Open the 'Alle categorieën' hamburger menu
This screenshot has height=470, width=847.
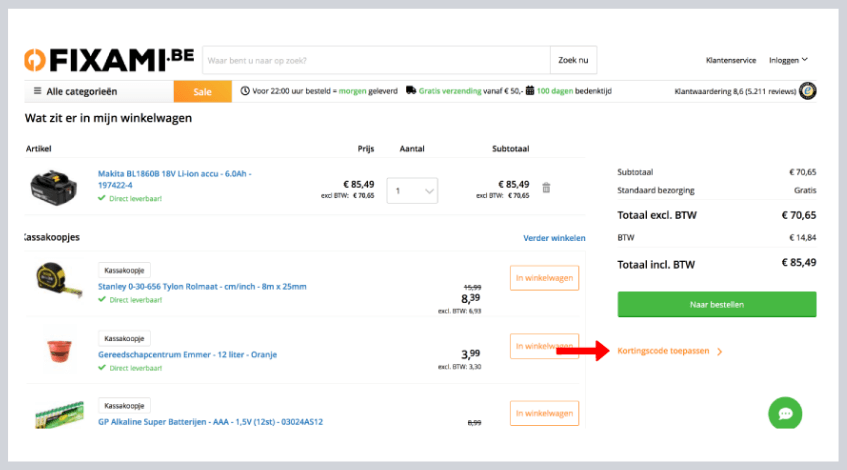point(76,91)
